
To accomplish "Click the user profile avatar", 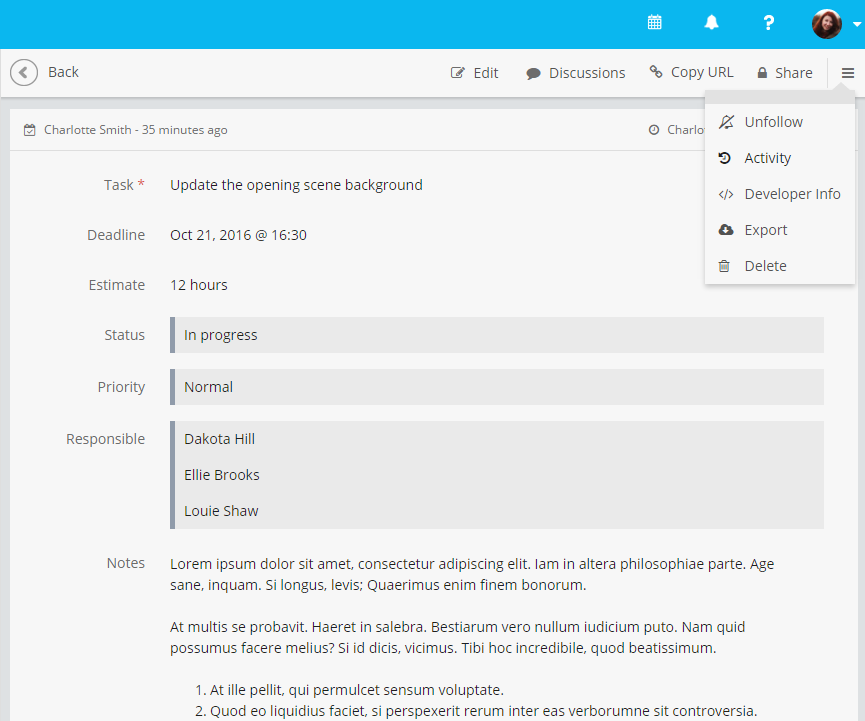I will click(x=826, y=24).
